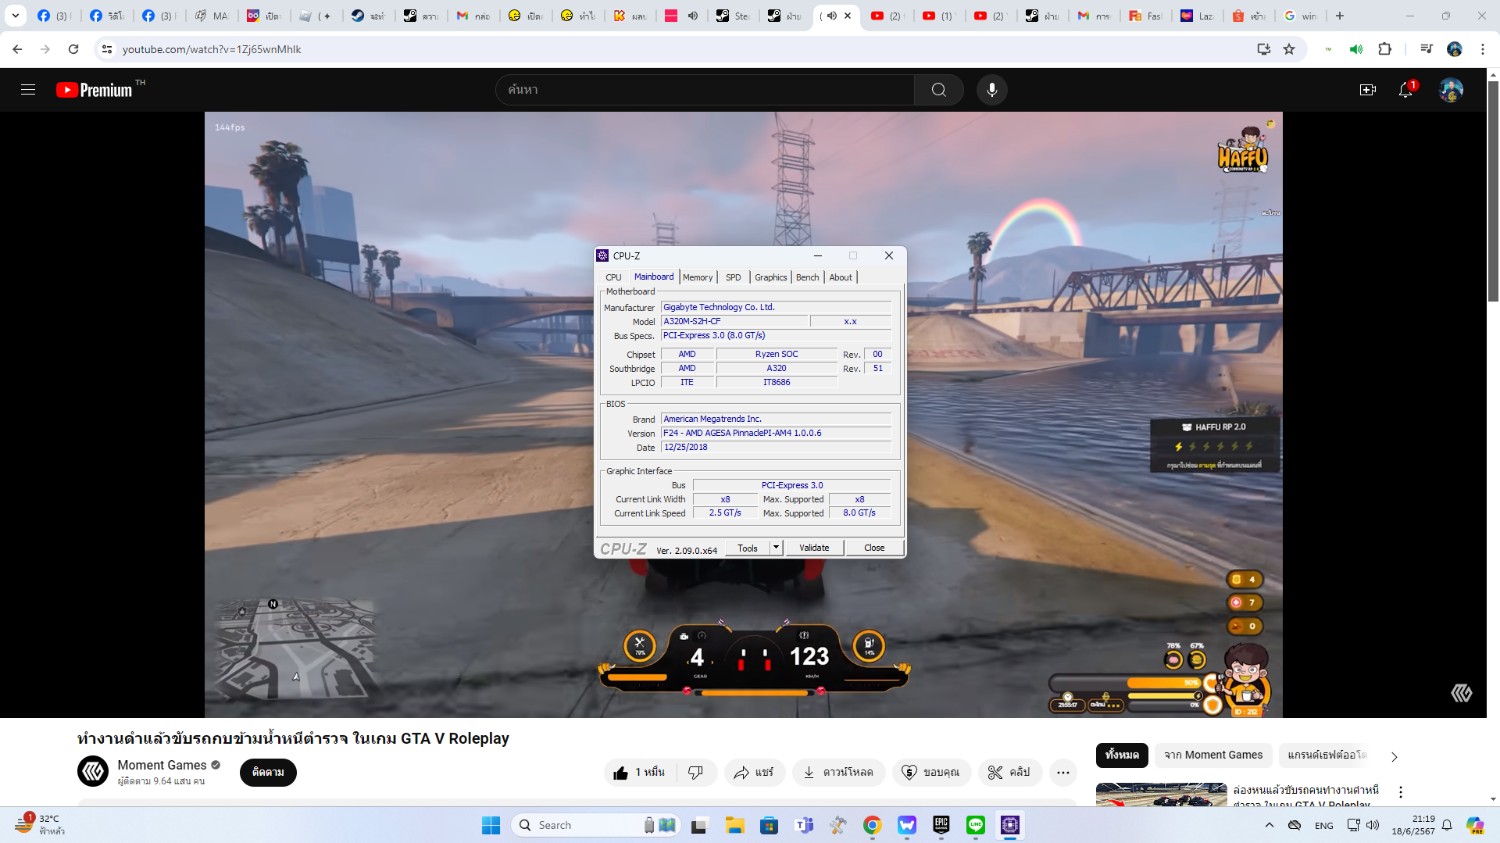Open more actions for the video
1500x843 pixels.
click(x=1063, y=772)
